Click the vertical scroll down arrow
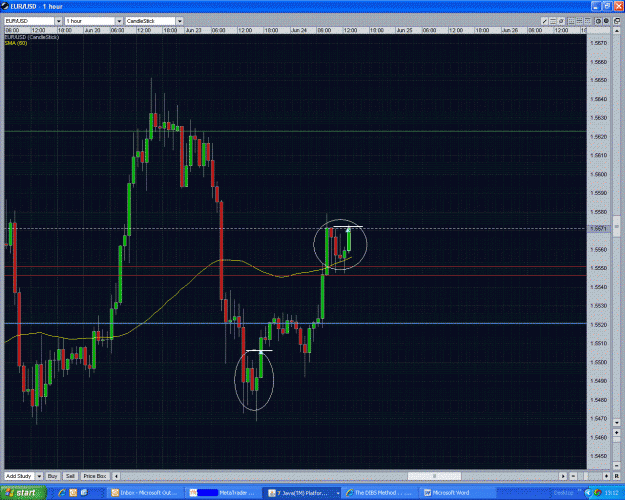The height and width of the screenshot is (500, 625). coord(617,422)
